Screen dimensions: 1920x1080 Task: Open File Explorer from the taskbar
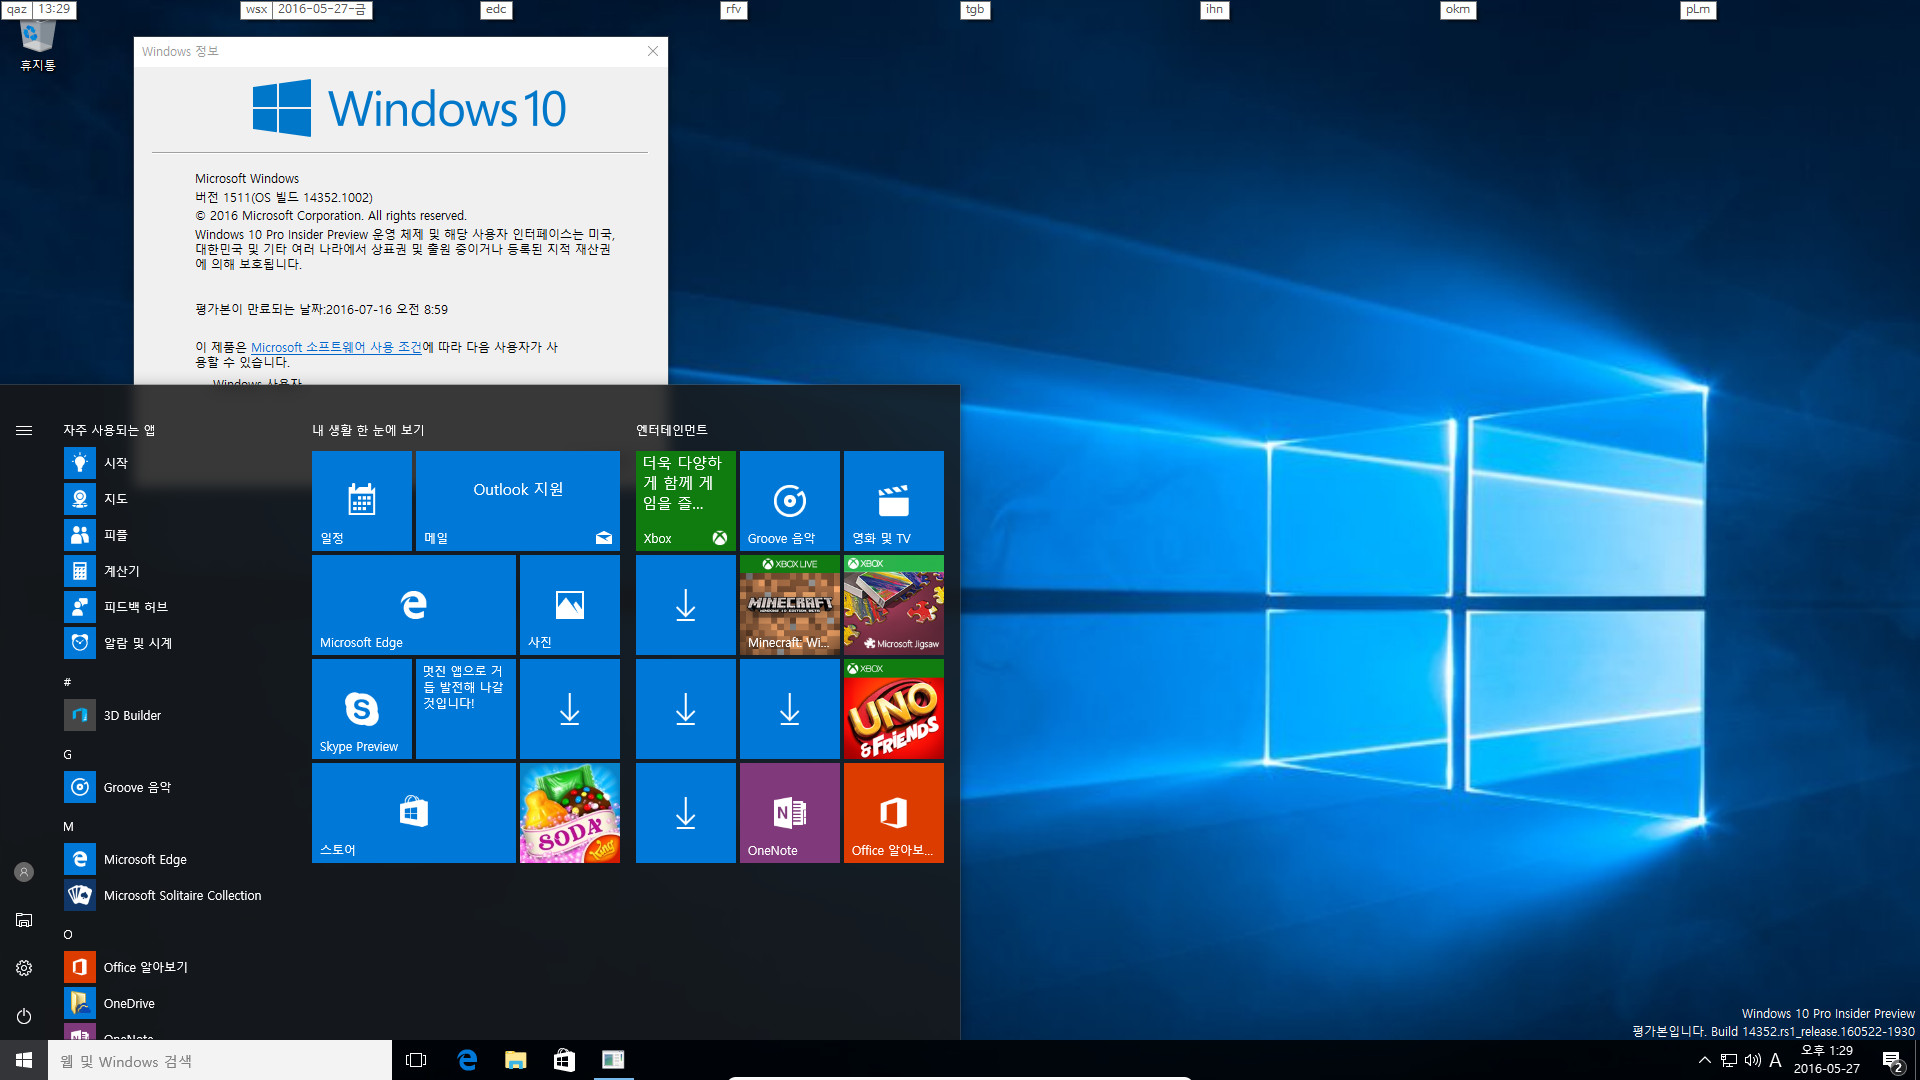click(515, 1060)
